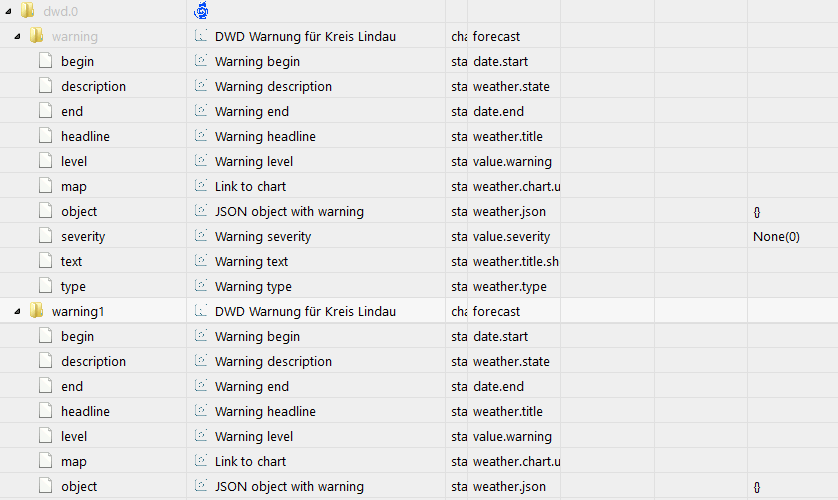
Task: Select file icon of headline under warning
Action: (45, 136)
